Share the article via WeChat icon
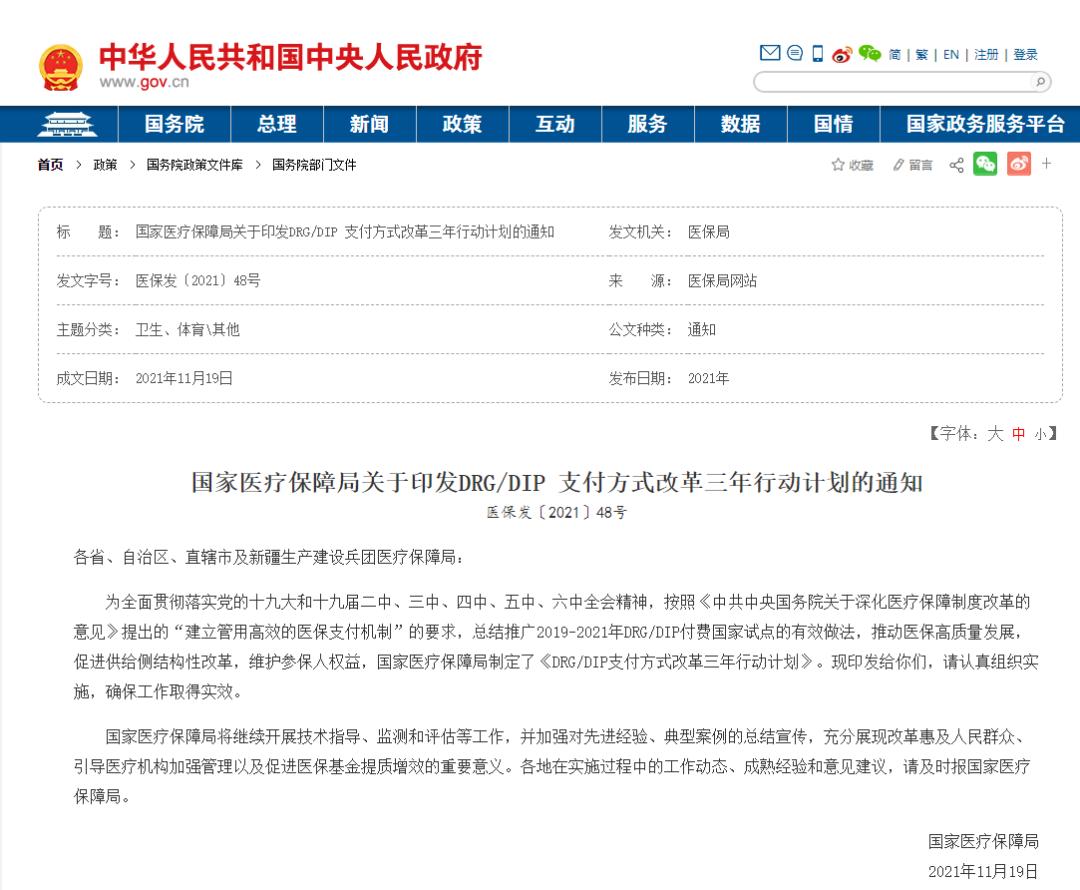 tap(984, 163)
